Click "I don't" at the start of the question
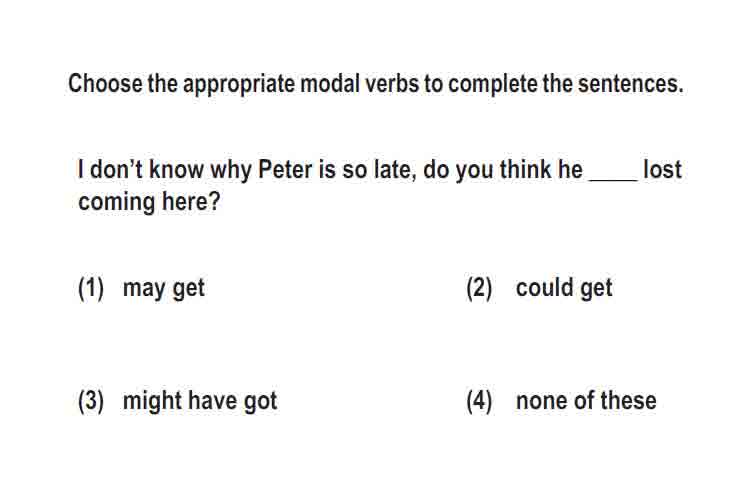 coord(110,169)
